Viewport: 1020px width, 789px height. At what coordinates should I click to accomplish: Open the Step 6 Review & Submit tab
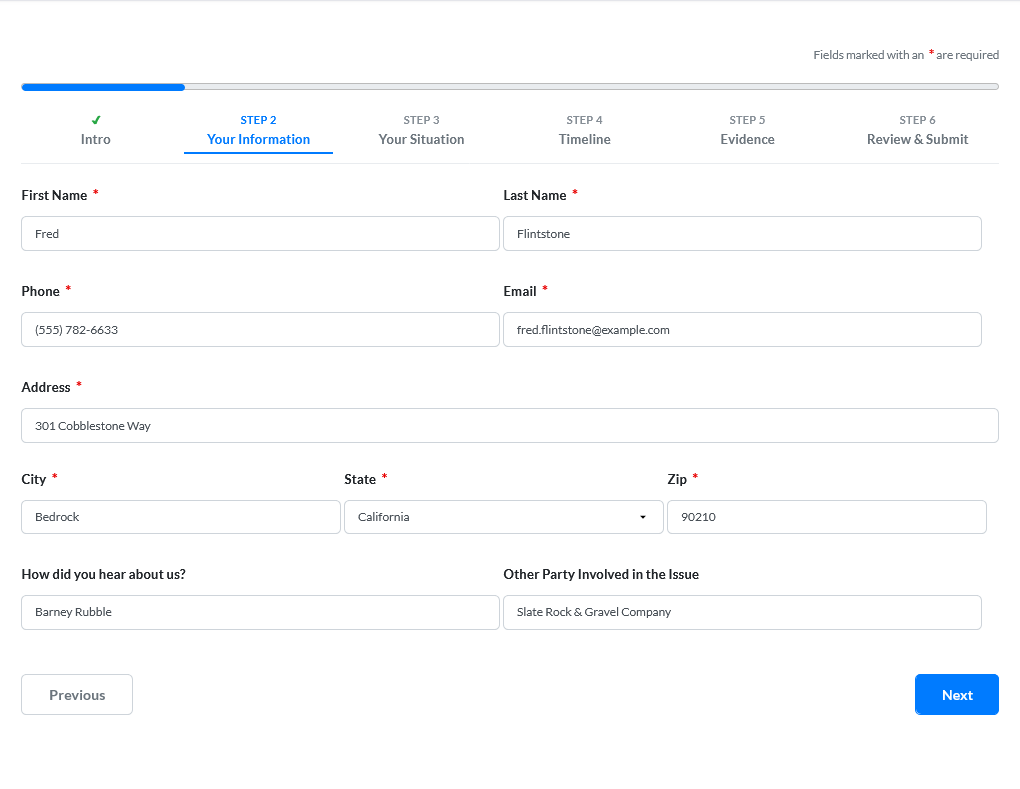917,130
